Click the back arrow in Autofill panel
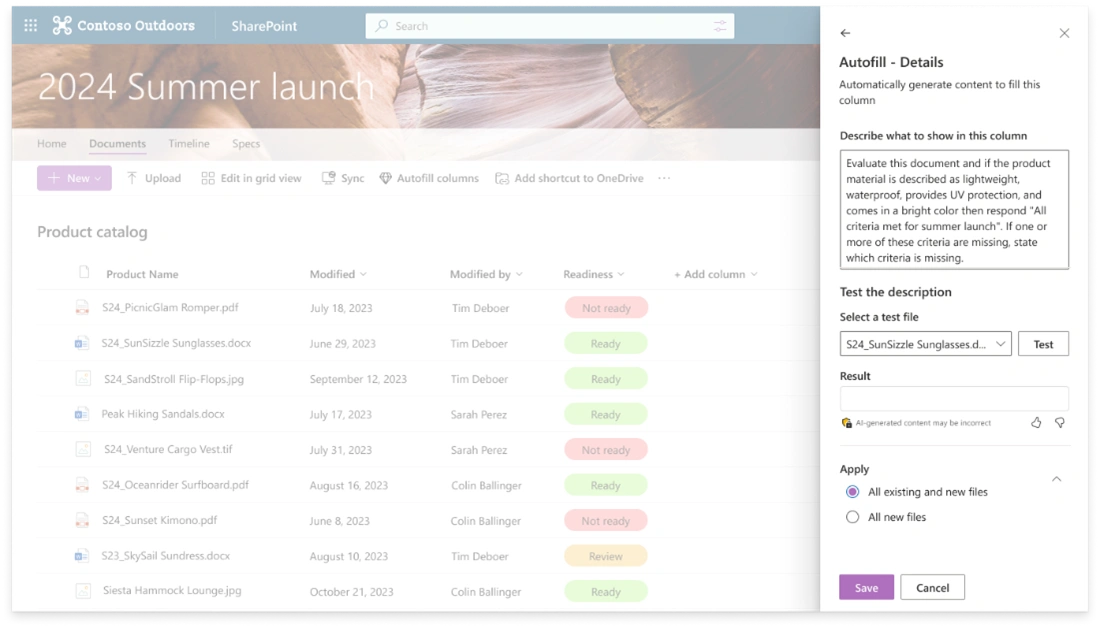The image size is (1100, 628). click(x=845, y=33)
